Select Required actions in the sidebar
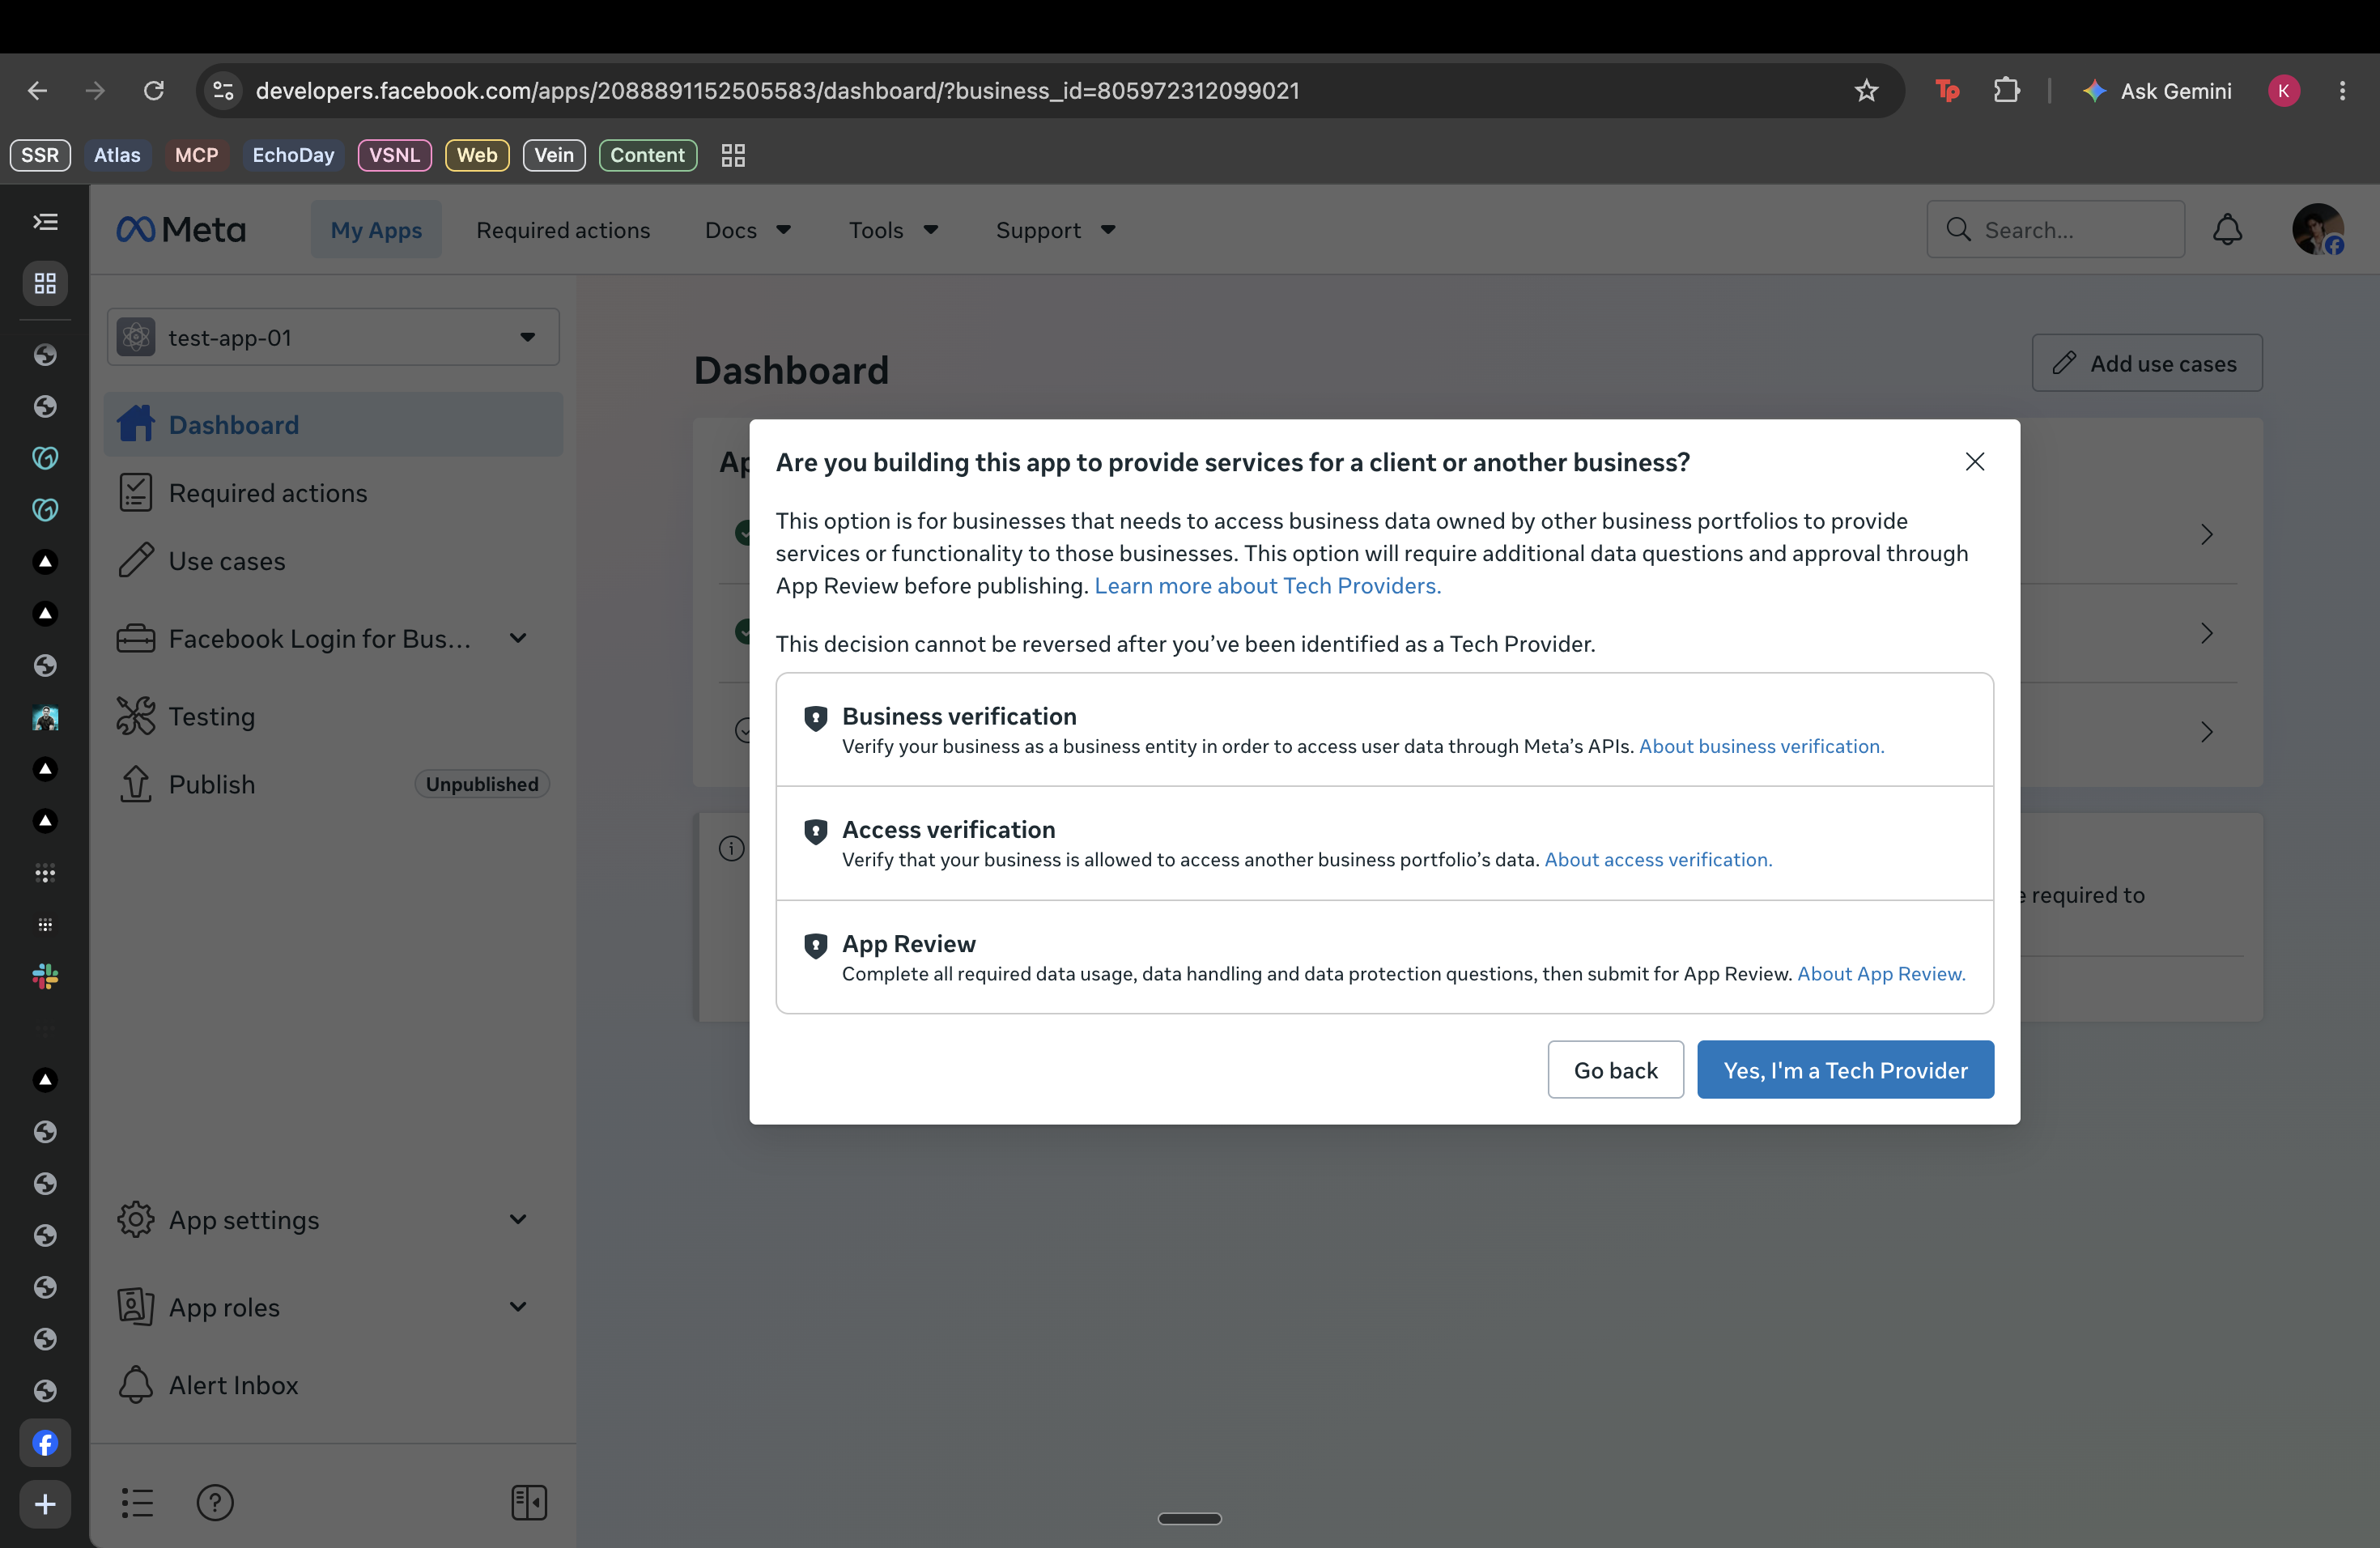The image size is (2380, 1548). [x=333, y=493]
